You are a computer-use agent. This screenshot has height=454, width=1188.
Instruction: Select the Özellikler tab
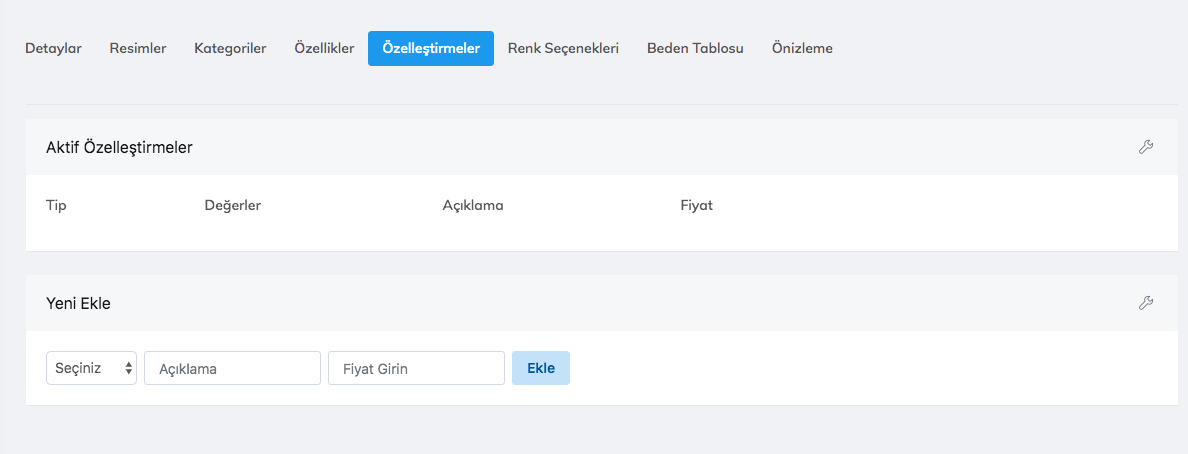[324, 48]
